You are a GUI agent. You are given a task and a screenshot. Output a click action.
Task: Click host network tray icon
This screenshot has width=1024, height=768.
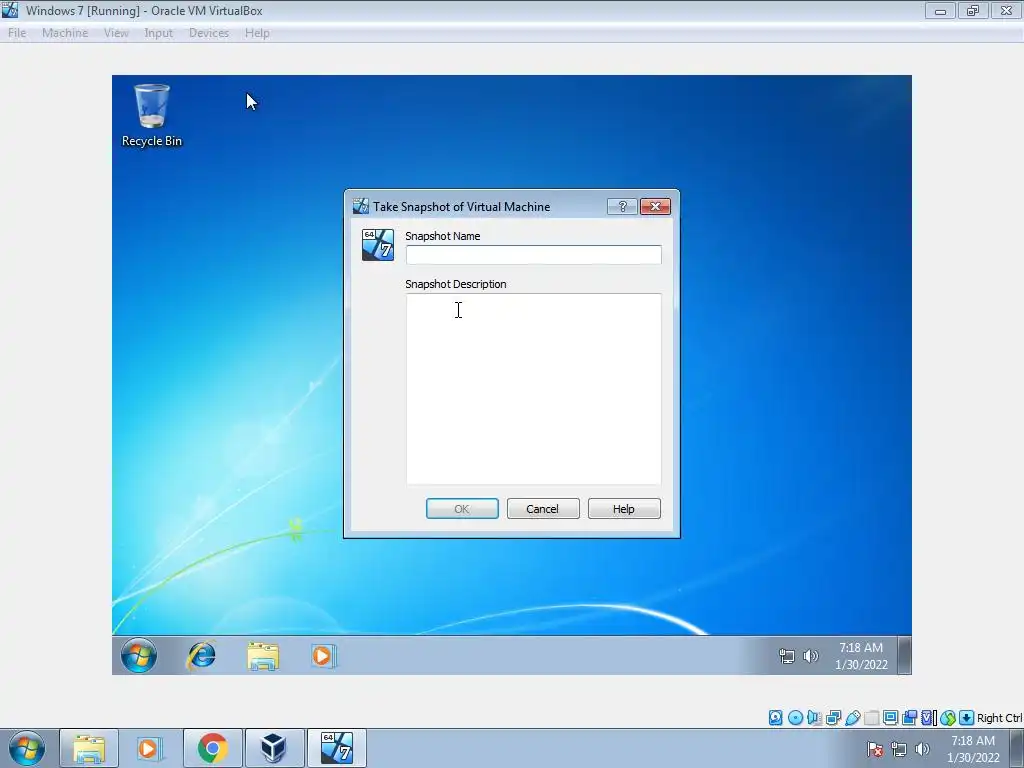tap(899, 749)
